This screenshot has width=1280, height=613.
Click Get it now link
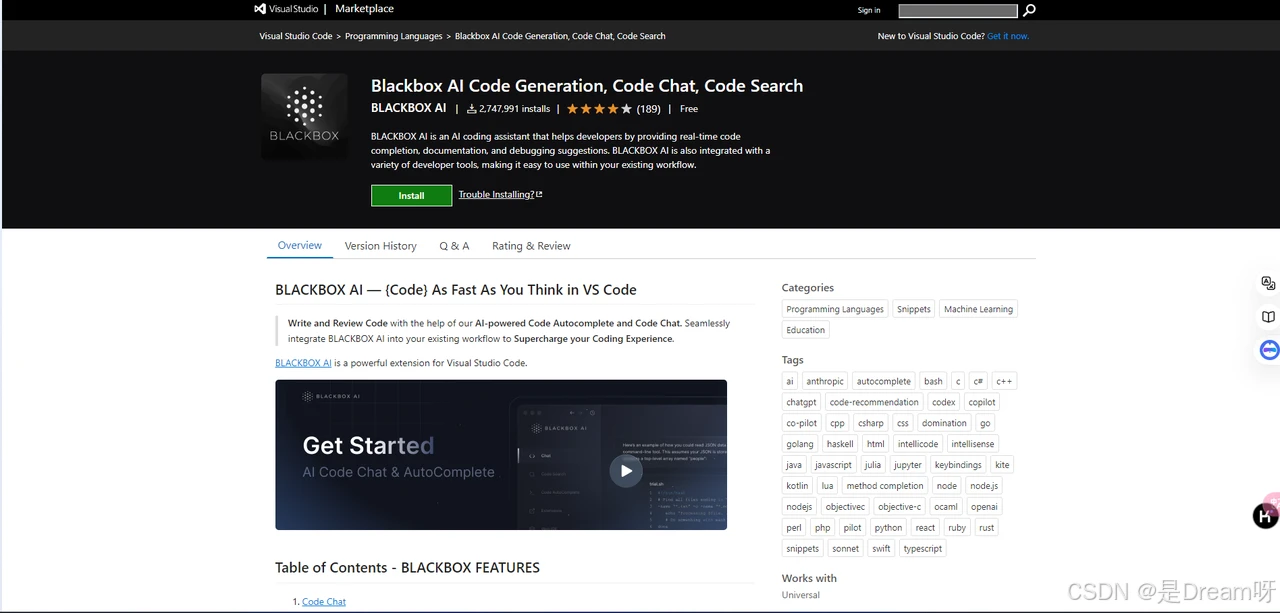[x=1008, y=36]
